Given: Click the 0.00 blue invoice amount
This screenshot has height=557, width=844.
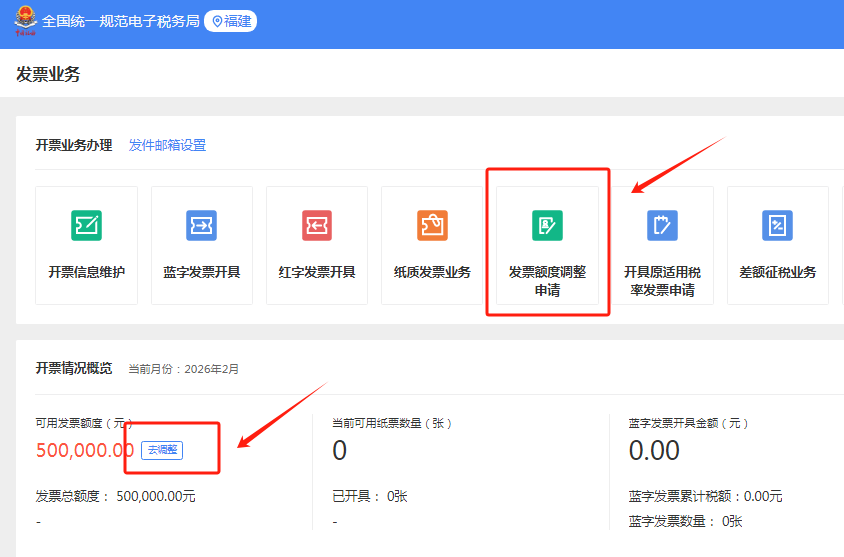Looking at the screenshot, I should click(654, 450).
